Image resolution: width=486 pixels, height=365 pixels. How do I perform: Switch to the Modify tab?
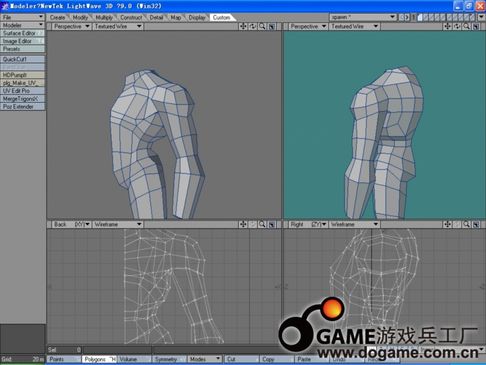coord(80,17)
